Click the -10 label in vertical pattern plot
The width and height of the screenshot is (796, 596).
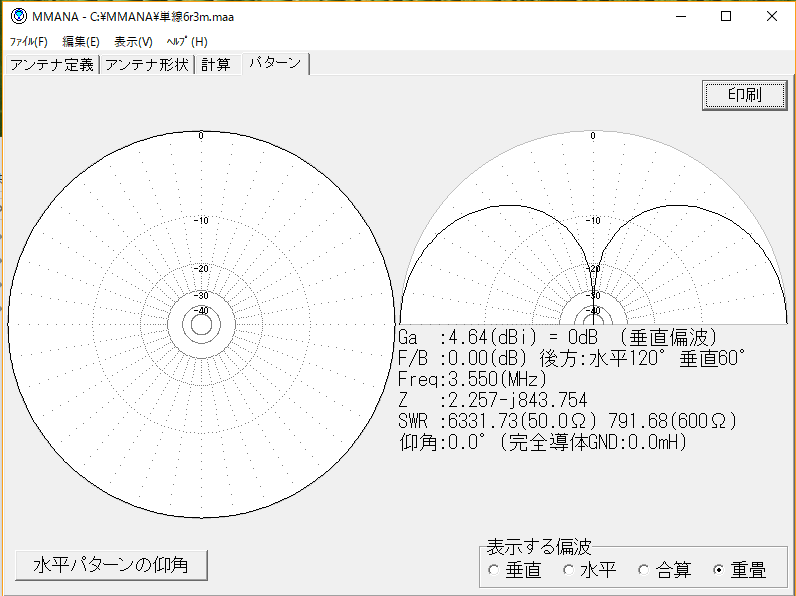(592, 220)
